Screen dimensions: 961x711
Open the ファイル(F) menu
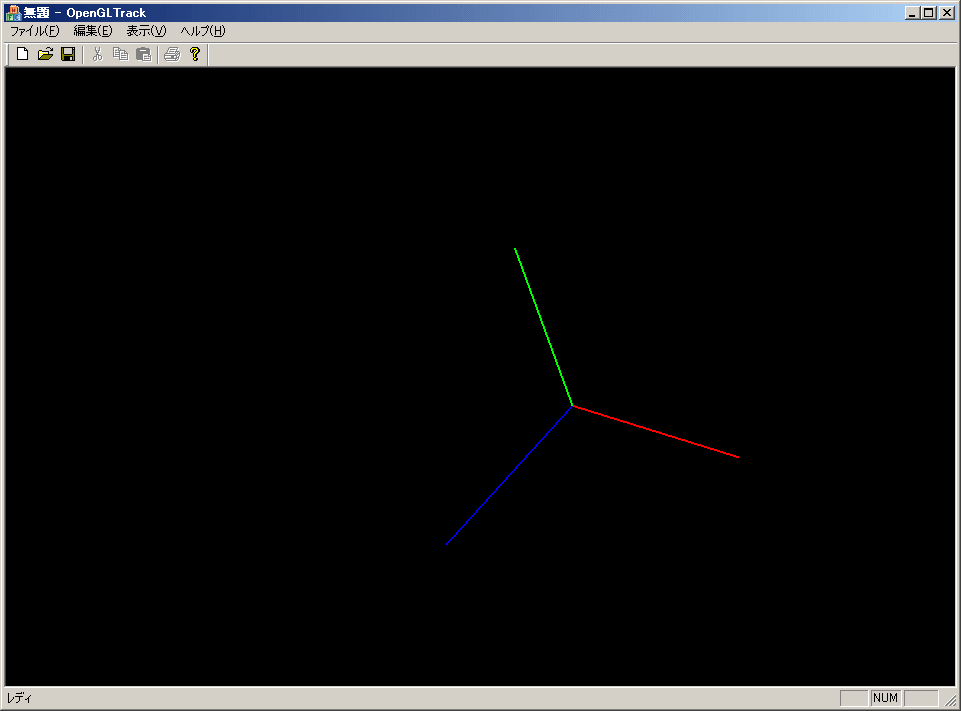click(x=35, y=31)
